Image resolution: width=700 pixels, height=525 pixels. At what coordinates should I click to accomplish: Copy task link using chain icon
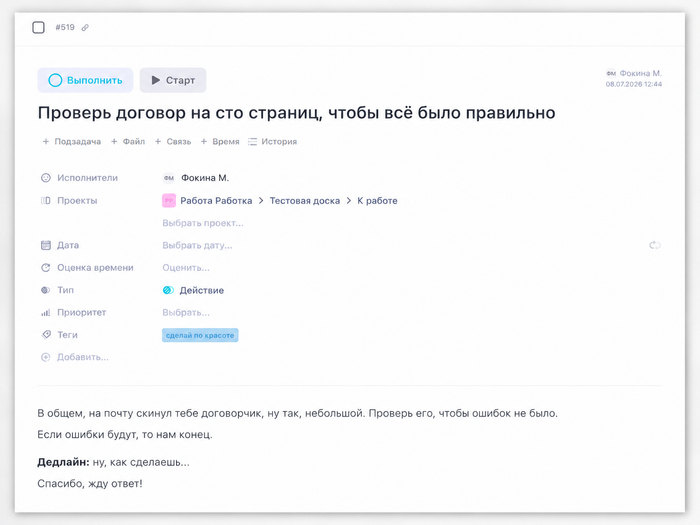[x=85, y=28]
